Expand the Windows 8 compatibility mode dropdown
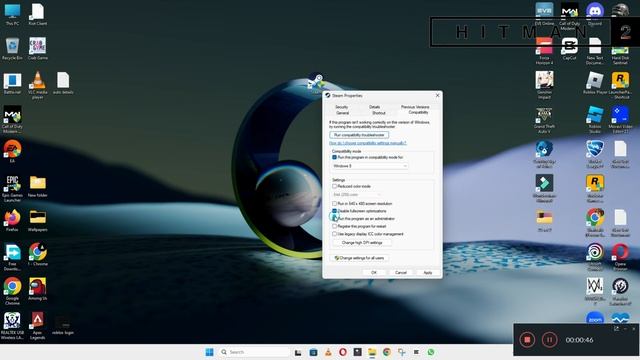Viewport: 640px width, 360px height. tap(370, 166)
